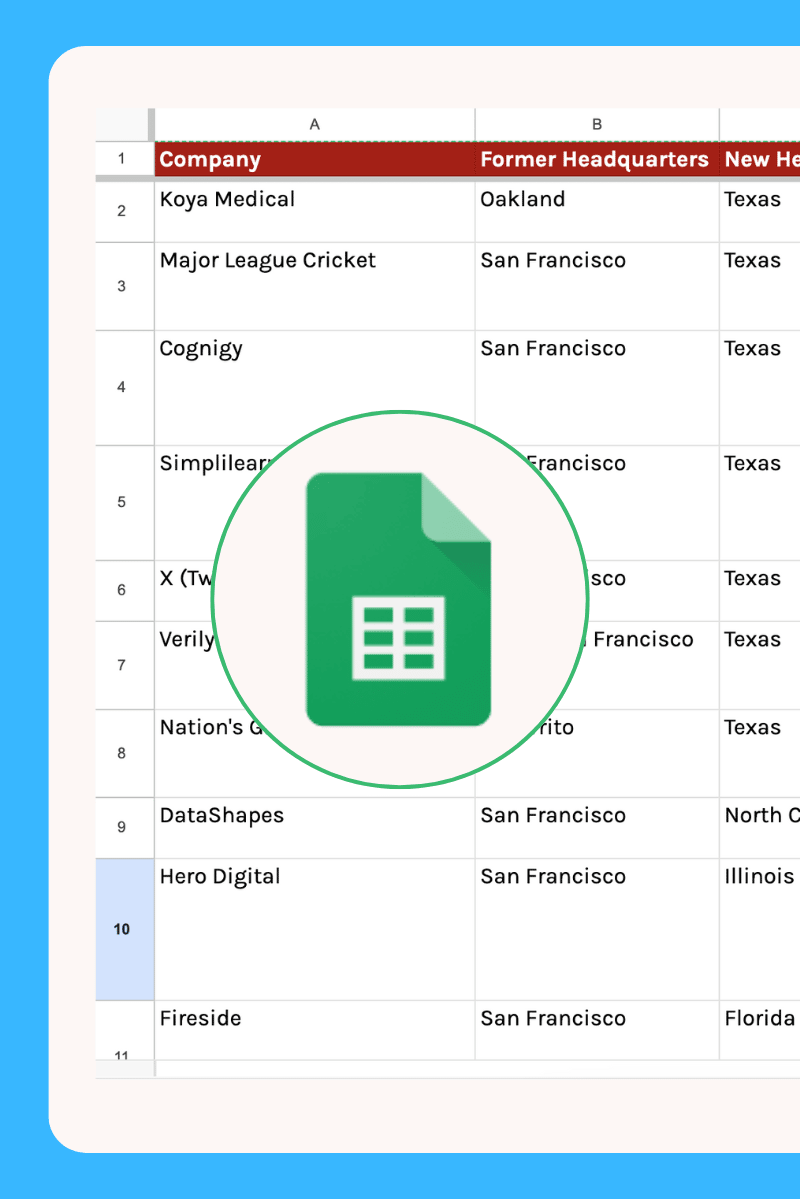Viewport: 800px width, 1199px height.
Task: Select row 5 header number
Action: tap(122, 502)
